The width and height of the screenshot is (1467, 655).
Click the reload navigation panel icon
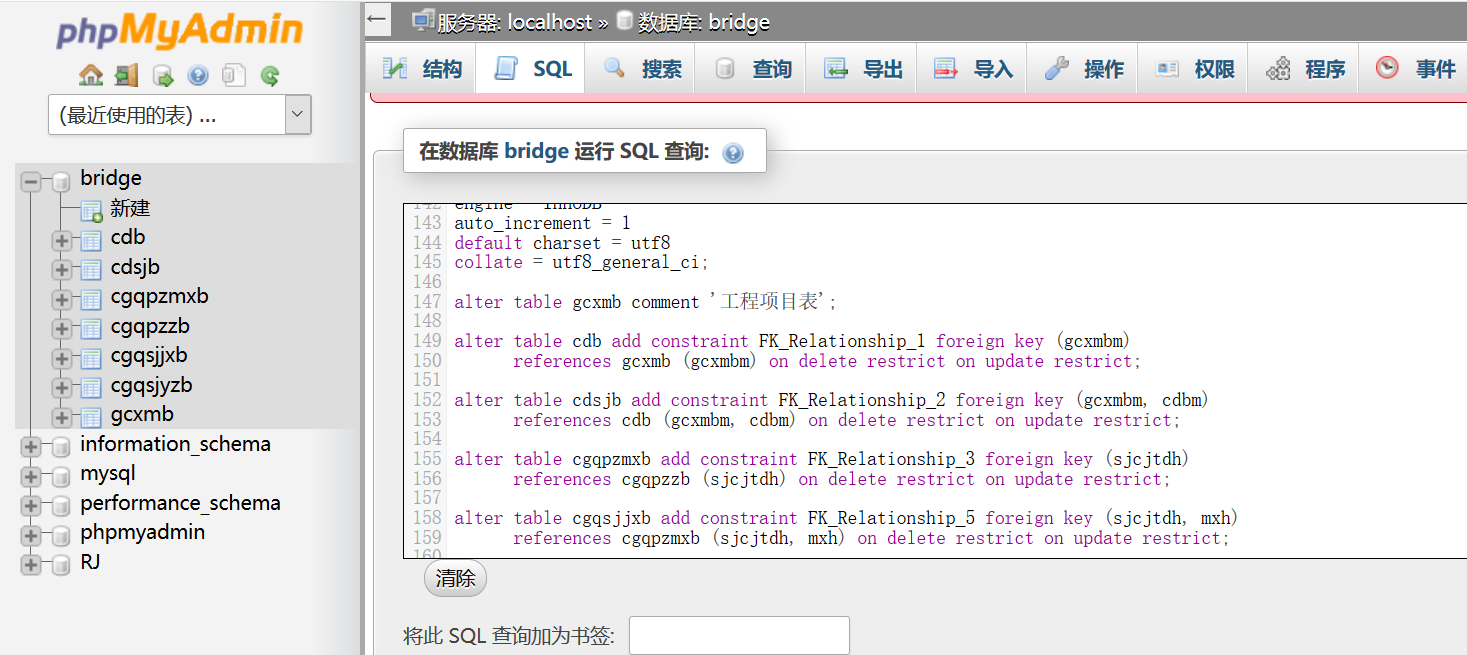point(269,75)
